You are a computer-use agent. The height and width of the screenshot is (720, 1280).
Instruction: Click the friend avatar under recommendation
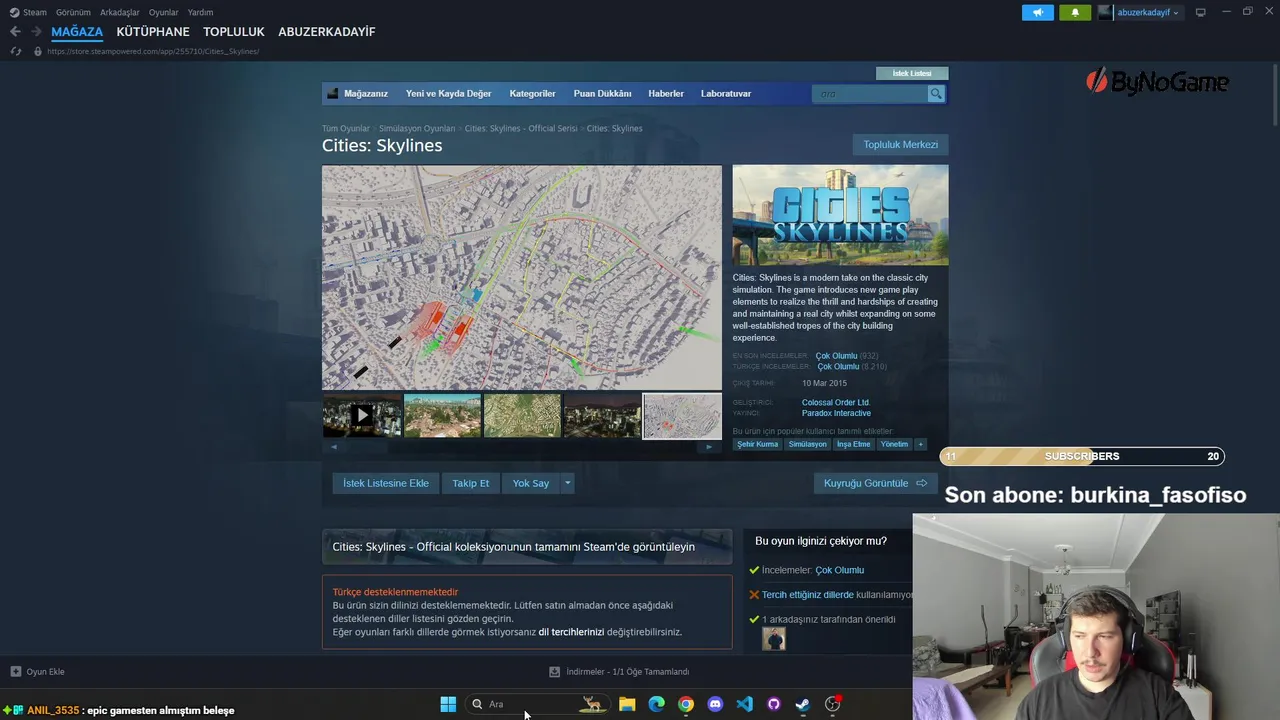pyautogui.click(x=774, y=638)
